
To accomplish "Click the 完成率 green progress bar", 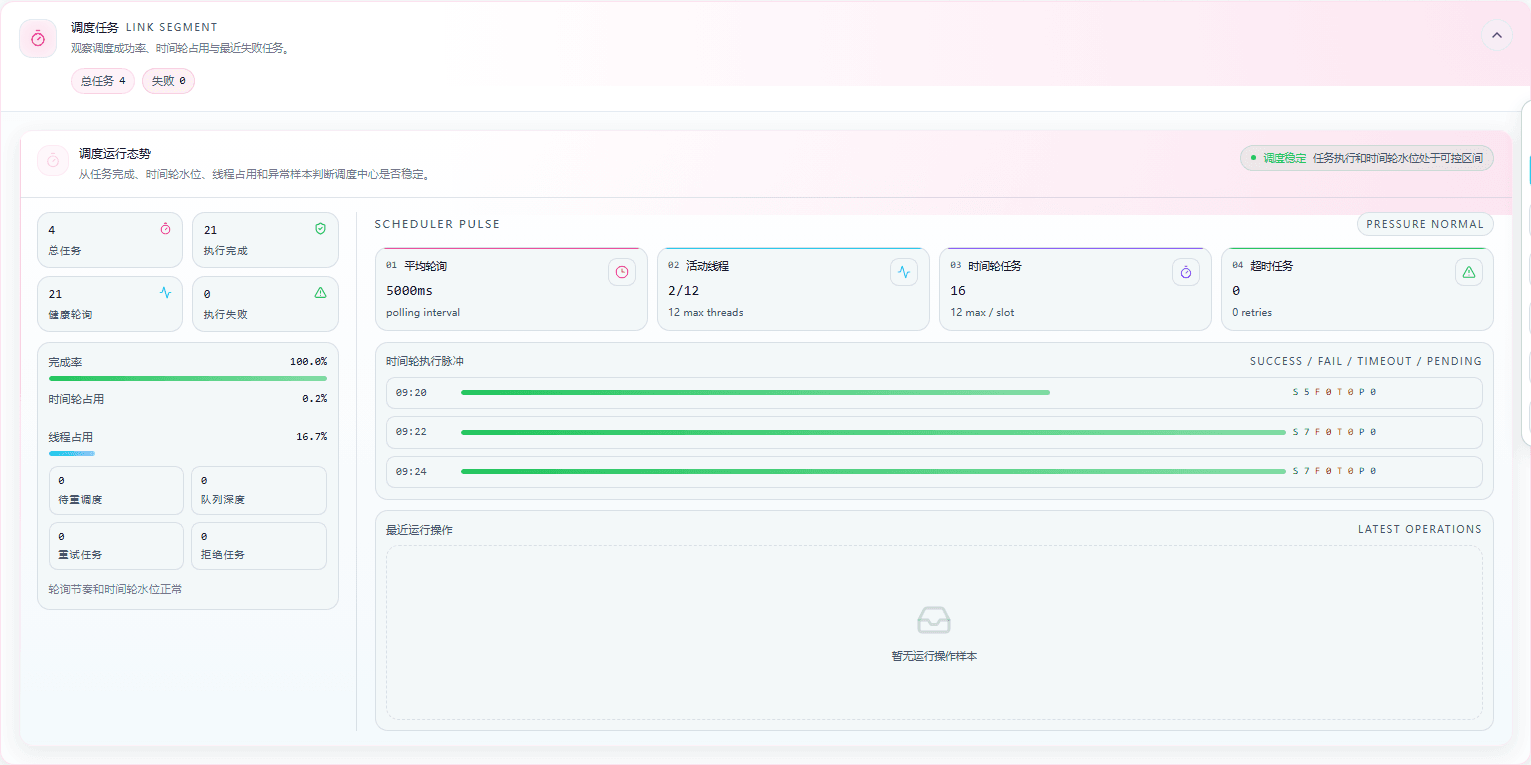I will (188, 378).
